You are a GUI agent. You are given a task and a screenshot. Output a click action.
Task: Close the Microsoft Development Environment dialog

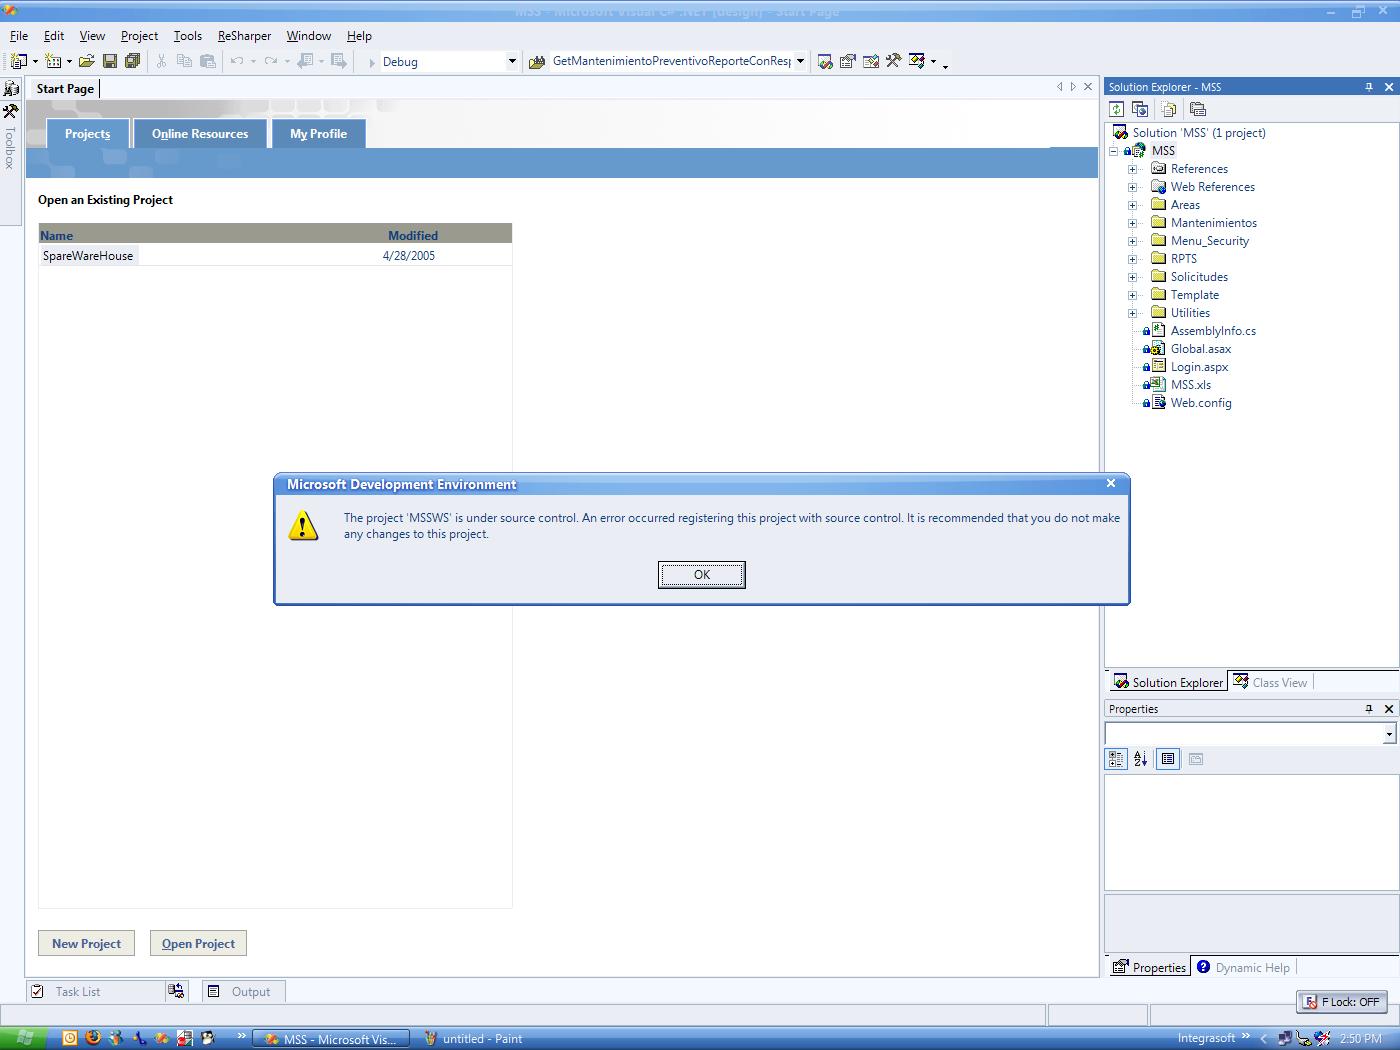click(1110, 483)
